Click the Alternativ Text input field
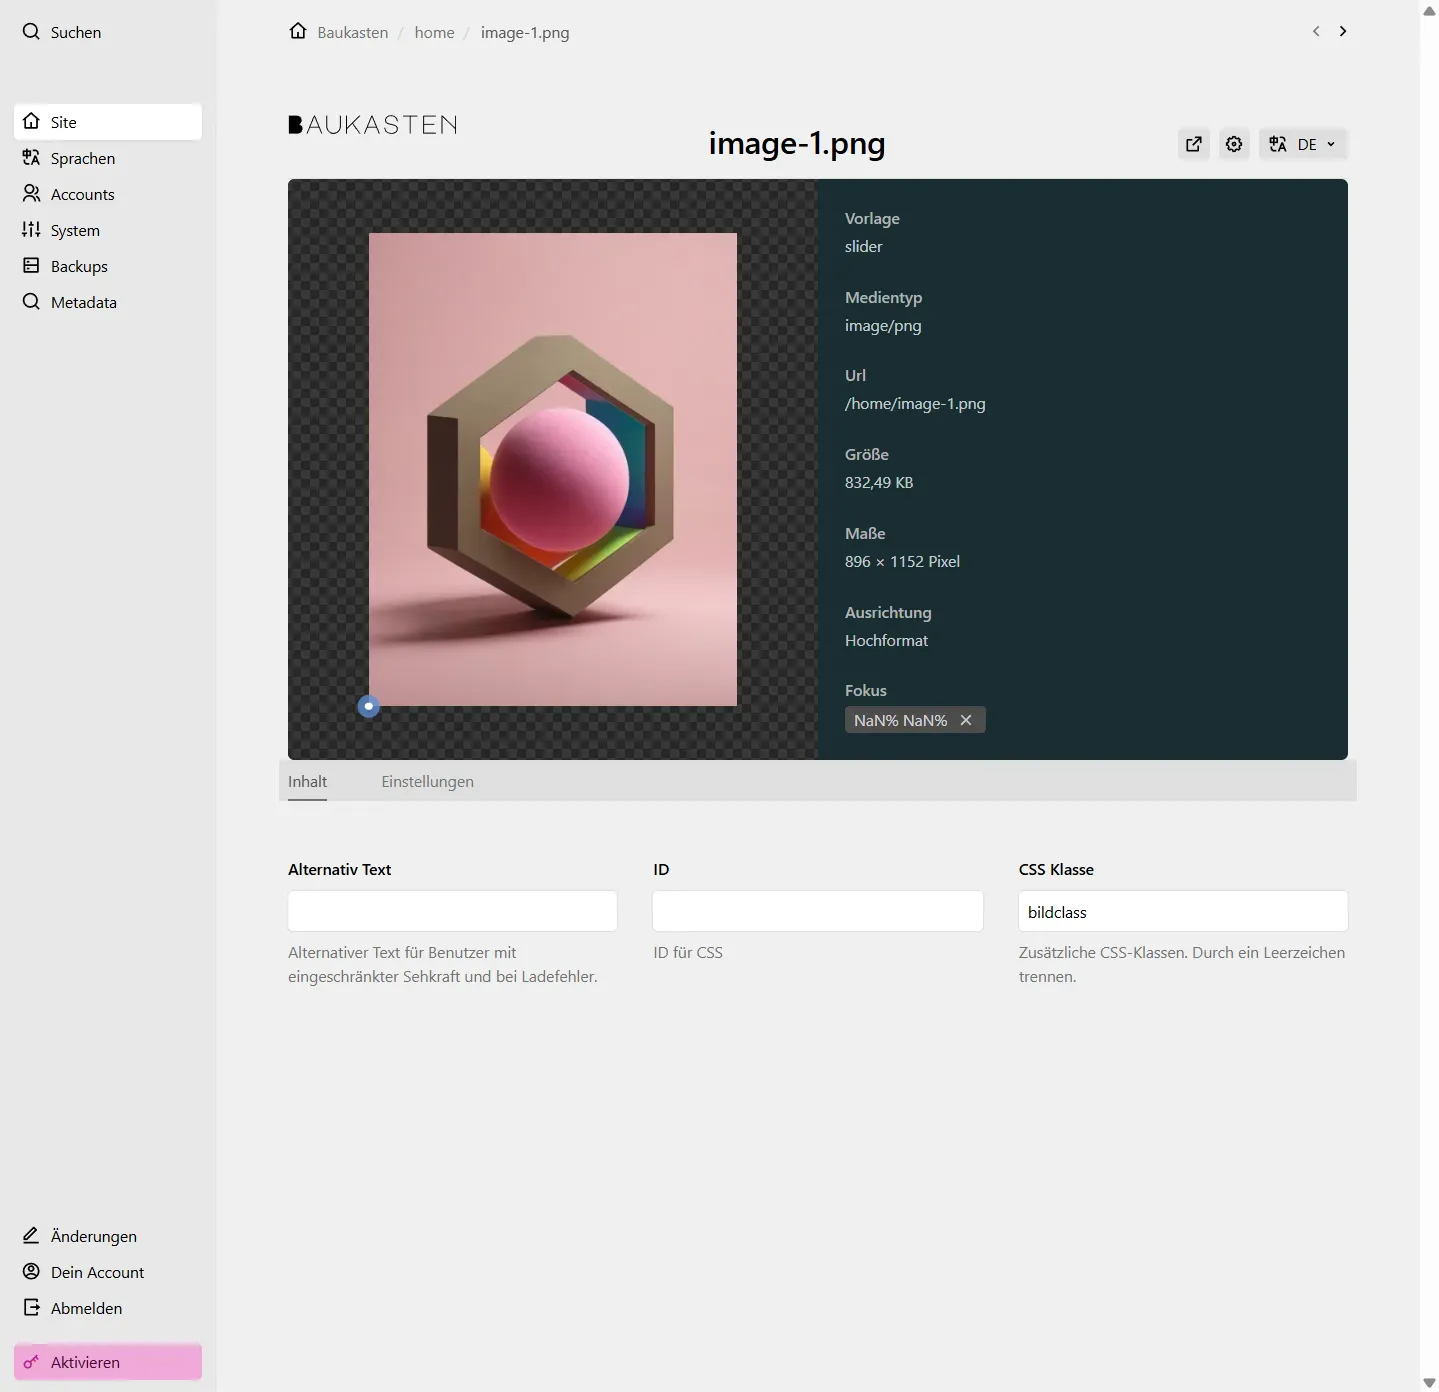The width and height of the screenshot is (1439, 1392). 452,911
